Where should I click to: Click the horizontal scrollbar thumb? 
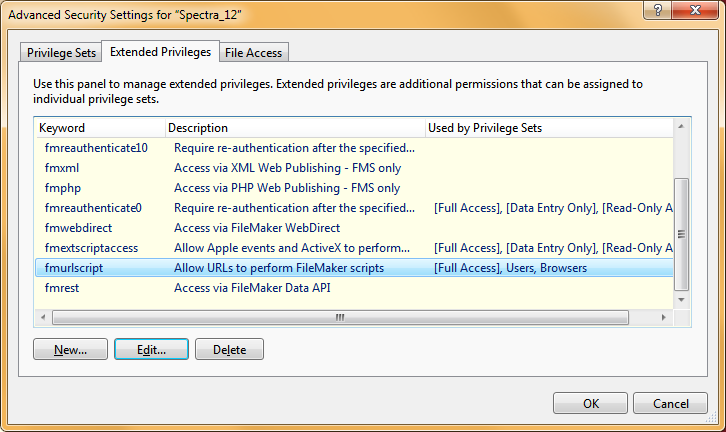pyautogui.click(x=340, y=318)
